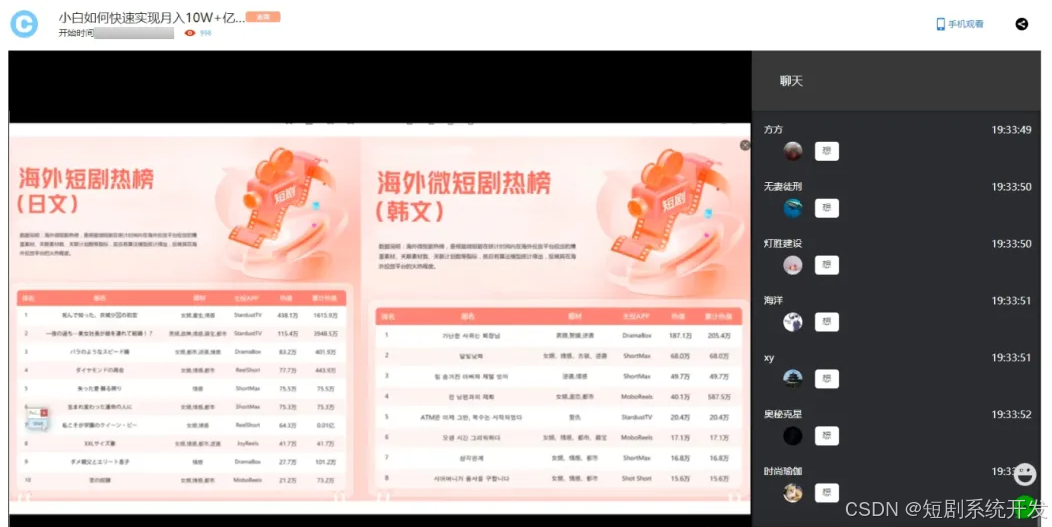
Task: Click the username xy in chat
Action: click(x=769, y=358)
